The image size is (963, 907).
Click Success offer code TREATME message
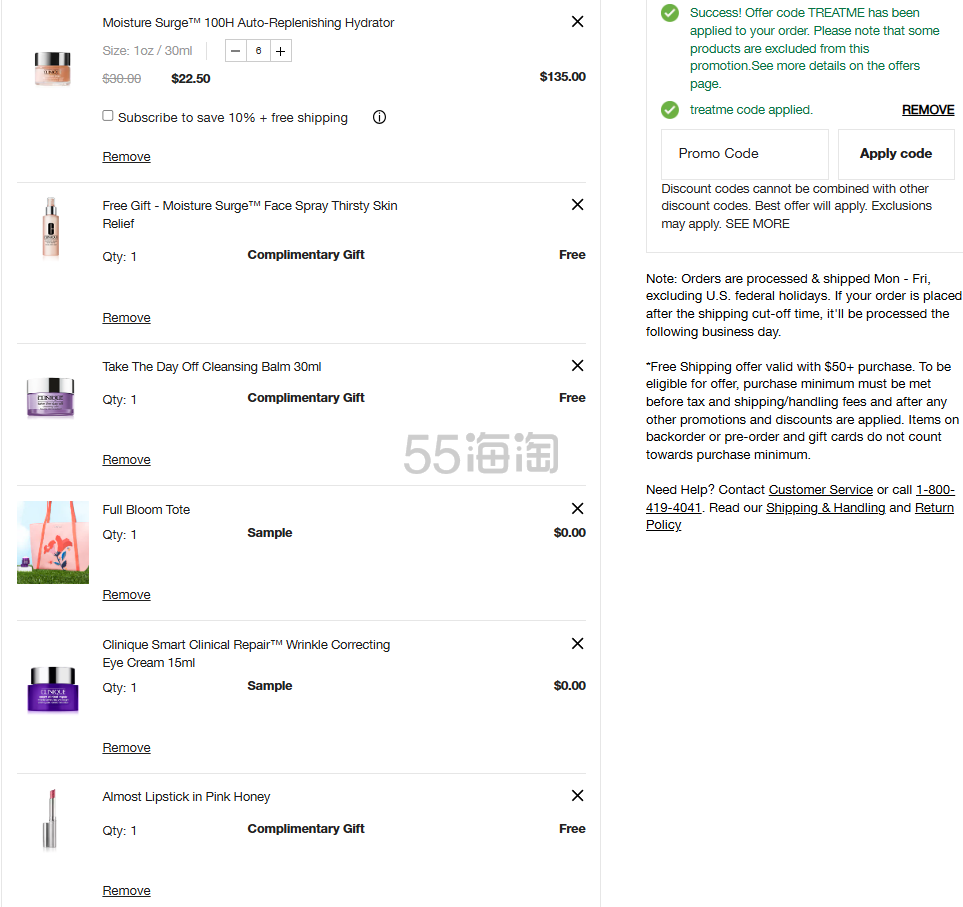[814, 49]
